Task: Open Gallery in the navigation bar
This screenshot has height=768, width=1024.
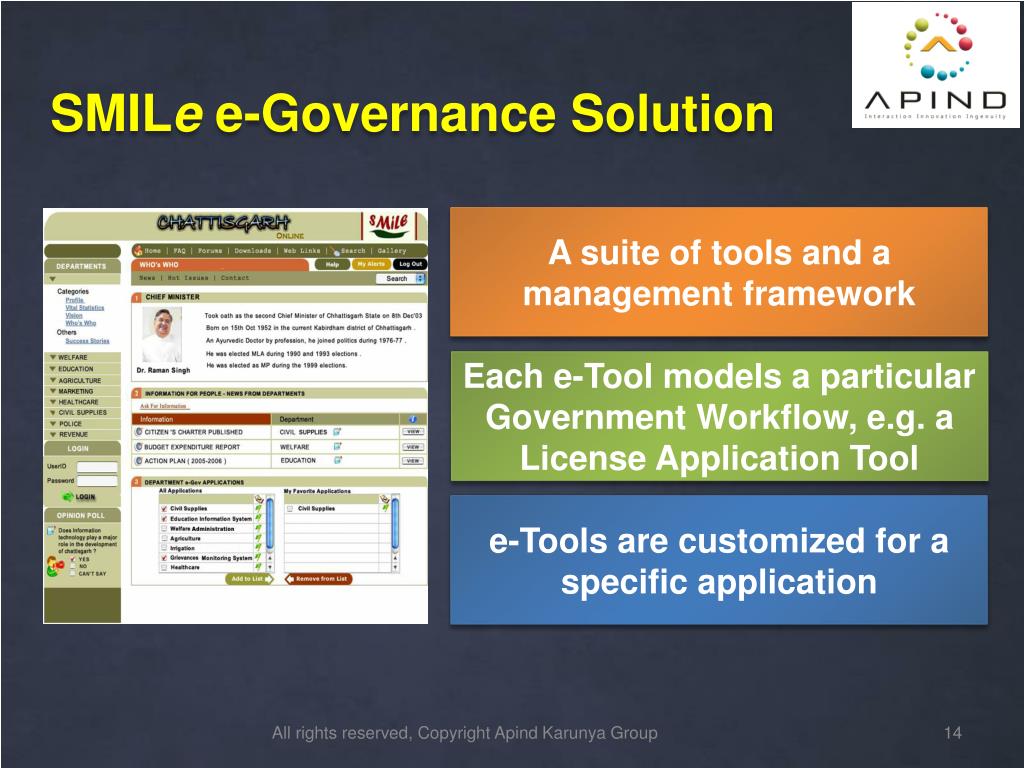Action: tap(392, 251)
